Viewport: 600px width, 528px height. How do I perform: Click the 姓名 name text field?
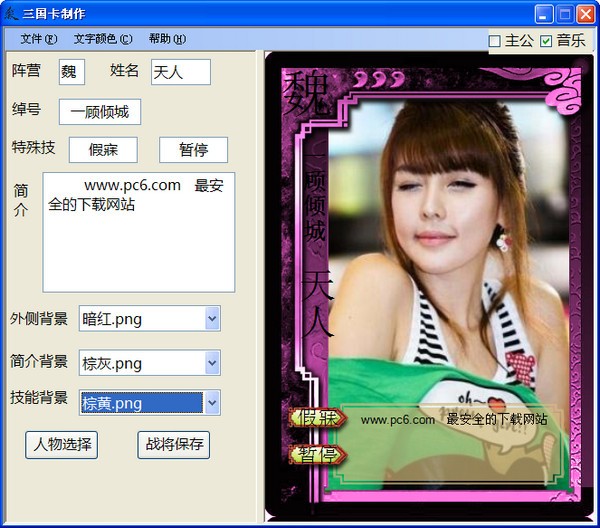click(x=180, y=72)
